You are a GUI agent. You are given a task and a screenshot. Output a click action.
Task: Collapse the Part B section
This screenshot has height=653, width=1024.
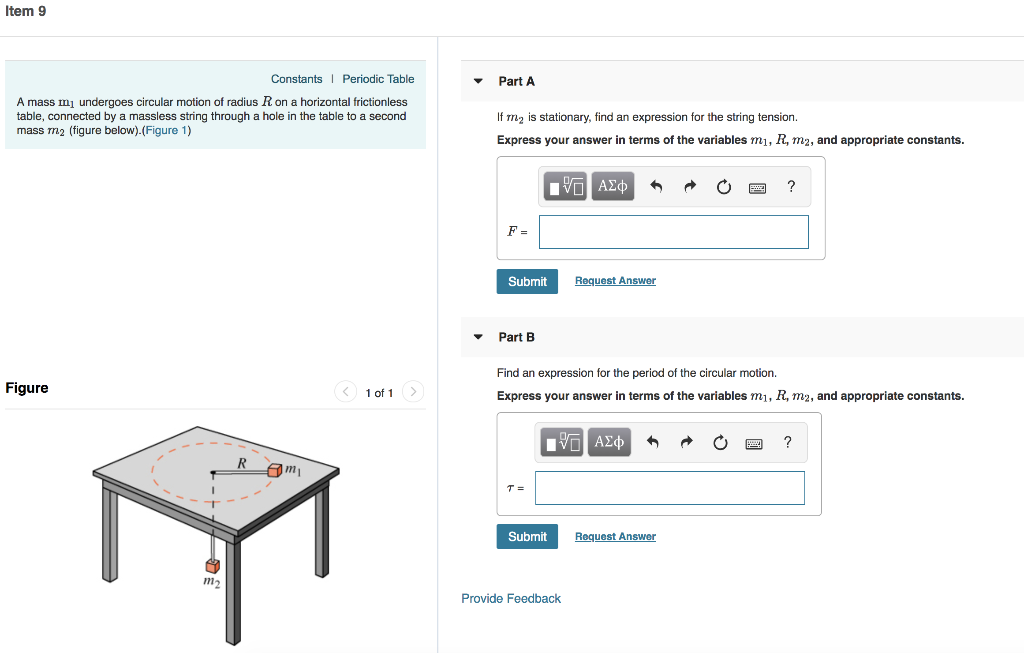pos(477,337)
